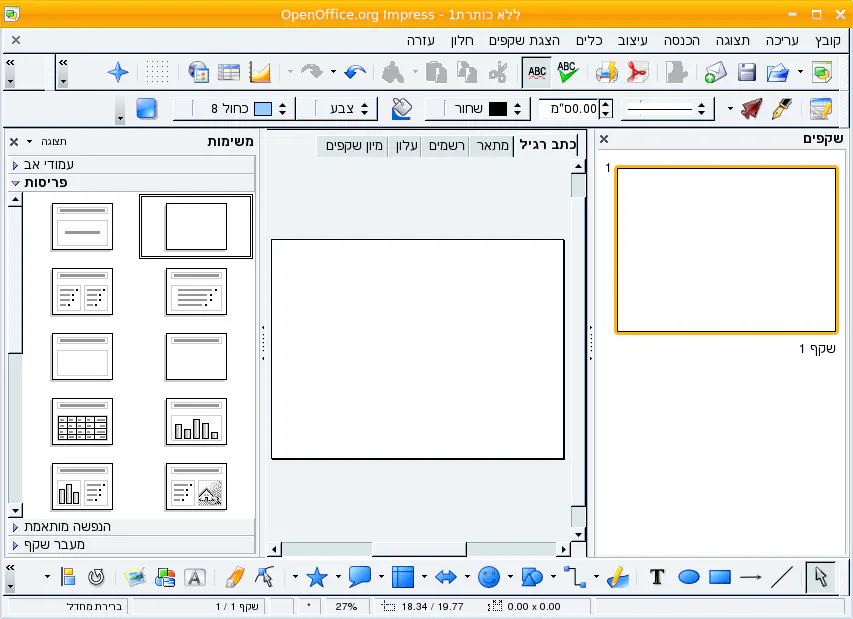Select the smiley Symbol Shapes tool
Screen dimensions: 853x619
pos(489,577)
